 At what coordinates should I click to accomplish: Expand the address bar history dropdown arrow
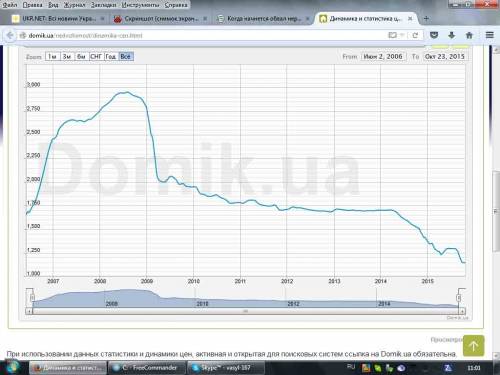(403, 35)
